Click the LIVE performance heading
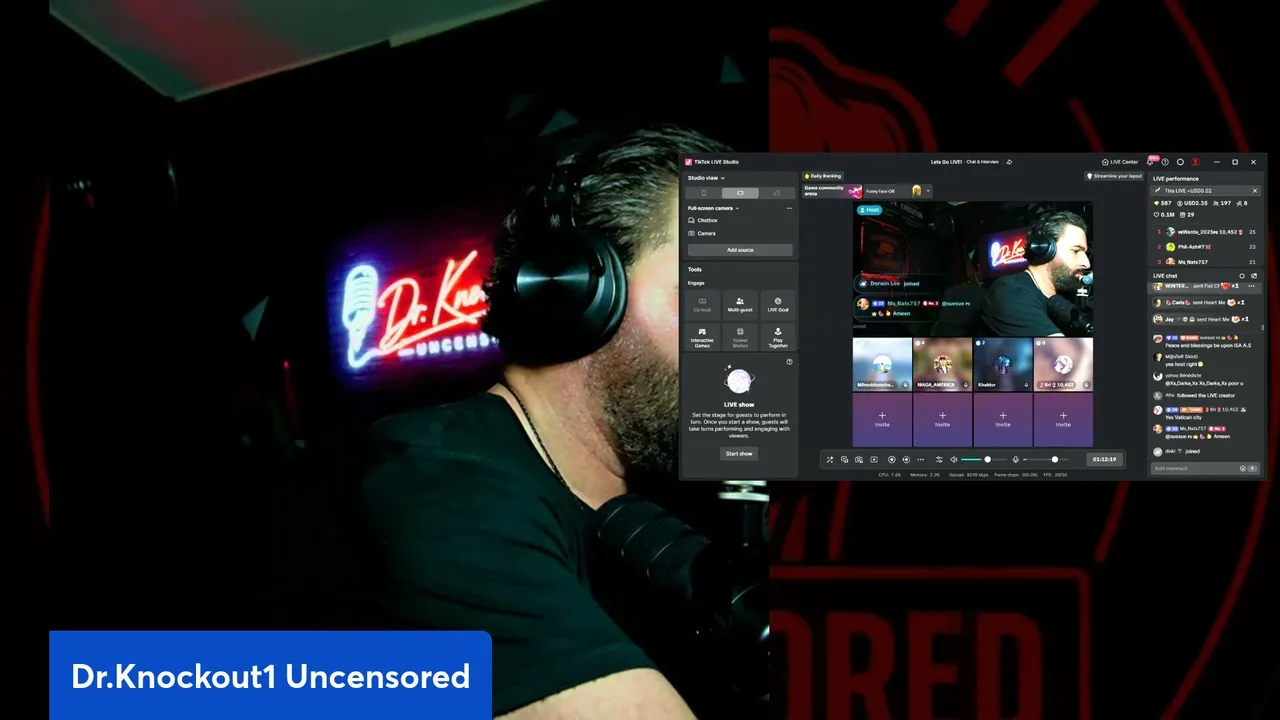 point(1175,179)
